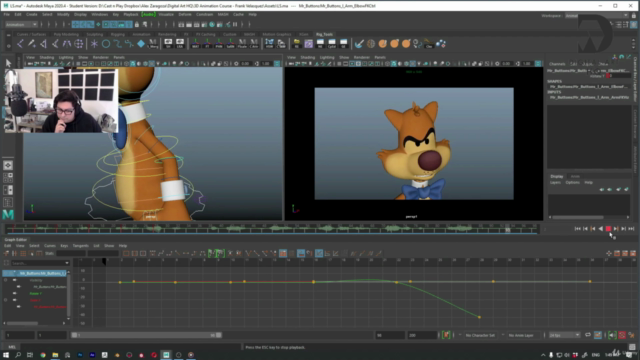
Task: Open the Playback menu
Action: pos(131,14)
